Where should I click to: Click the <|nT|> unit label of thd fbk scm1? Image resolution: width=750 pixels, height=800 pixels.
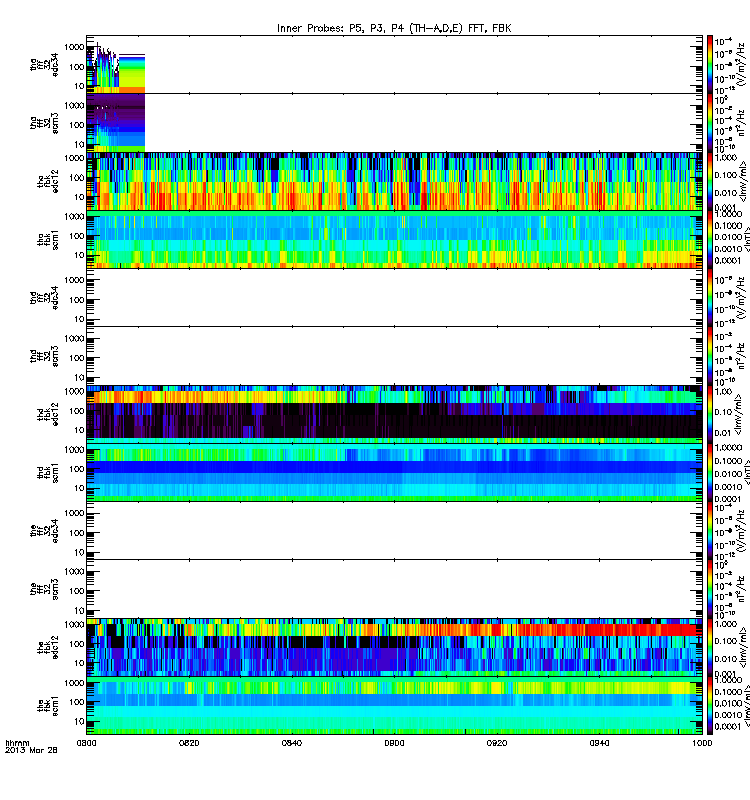[746, 473]
